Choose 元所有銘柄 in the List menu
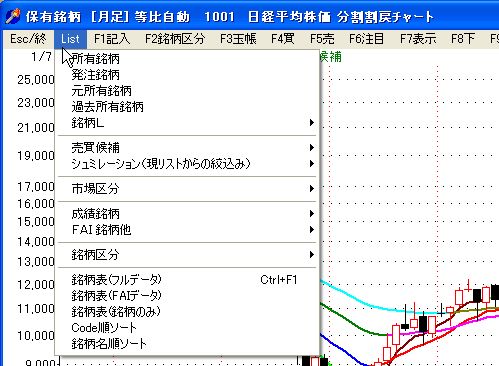The width and height of the screenshot is (499, 366). 187,91
